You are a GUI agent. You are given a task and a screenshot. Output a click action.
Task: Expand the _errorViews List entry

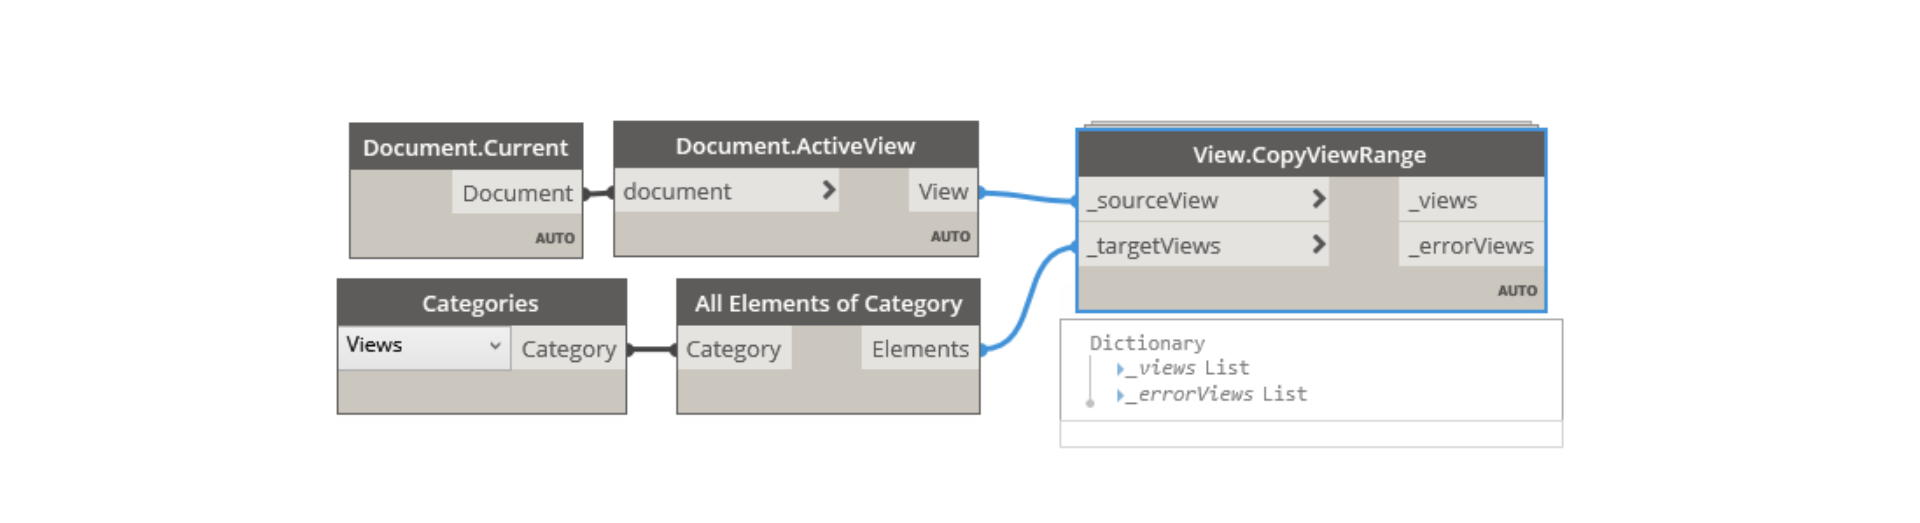point(1121,395)
